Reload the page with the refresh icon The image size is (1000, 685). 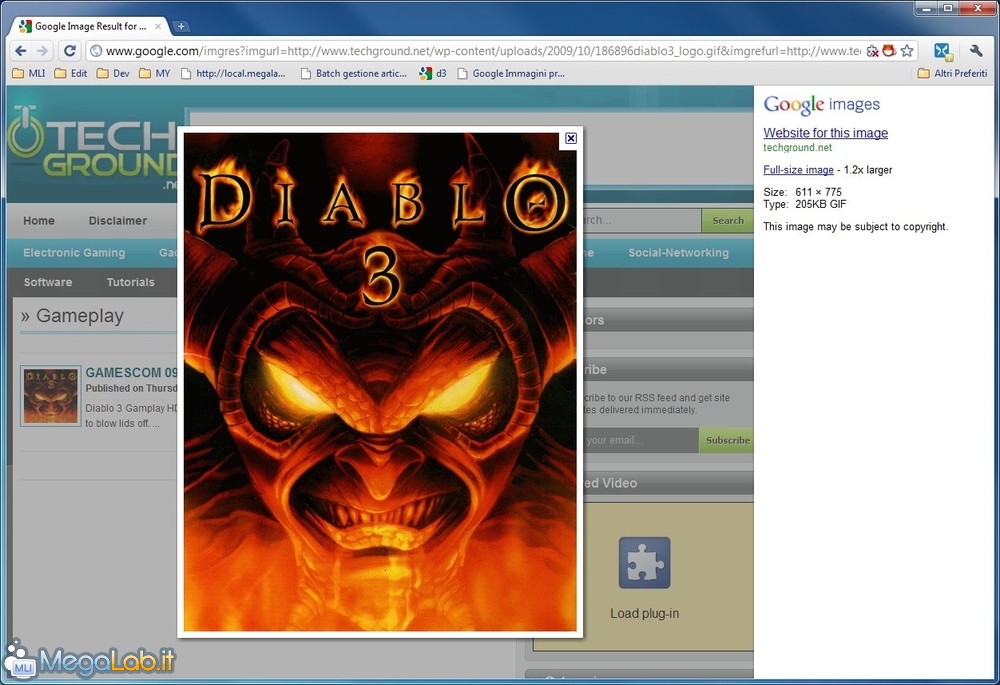tap(70, 51)
